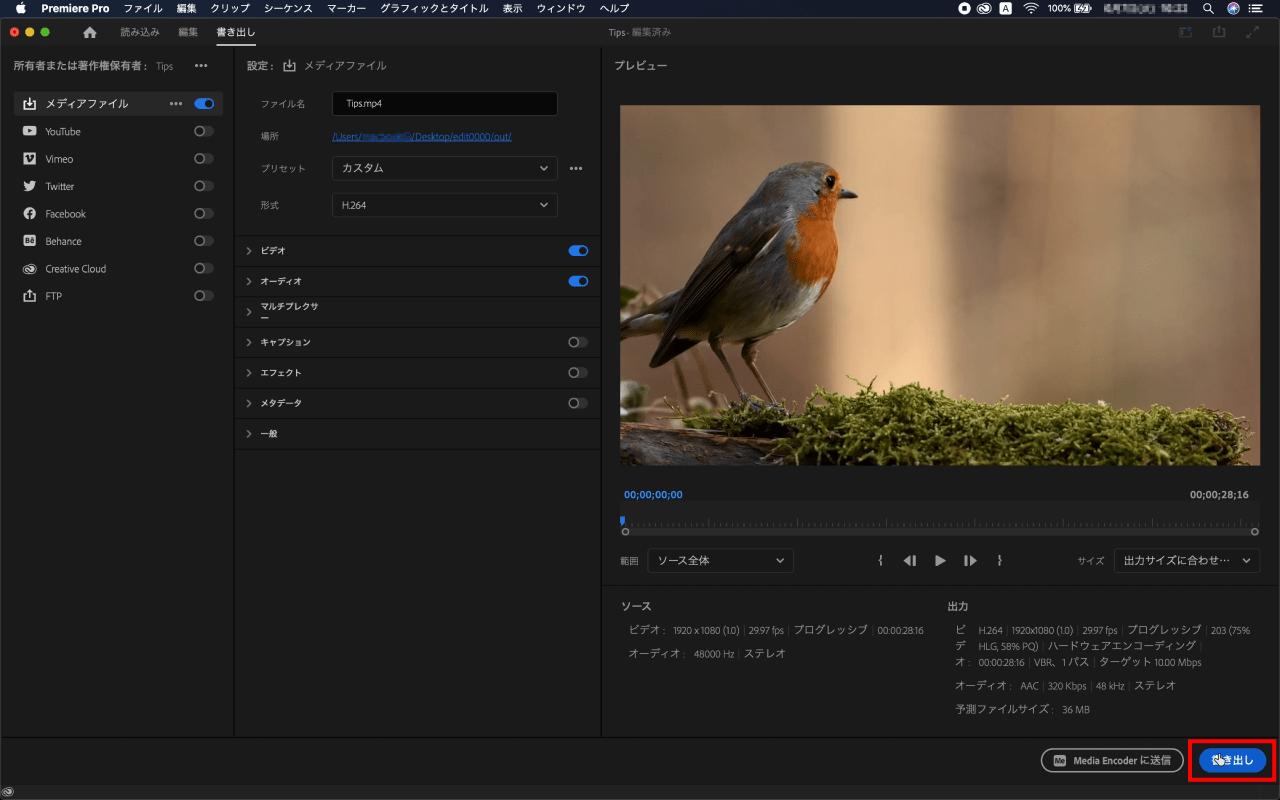Switch to the 編集 workspace tab
1280x800 pixels.
tap(188, 32)
